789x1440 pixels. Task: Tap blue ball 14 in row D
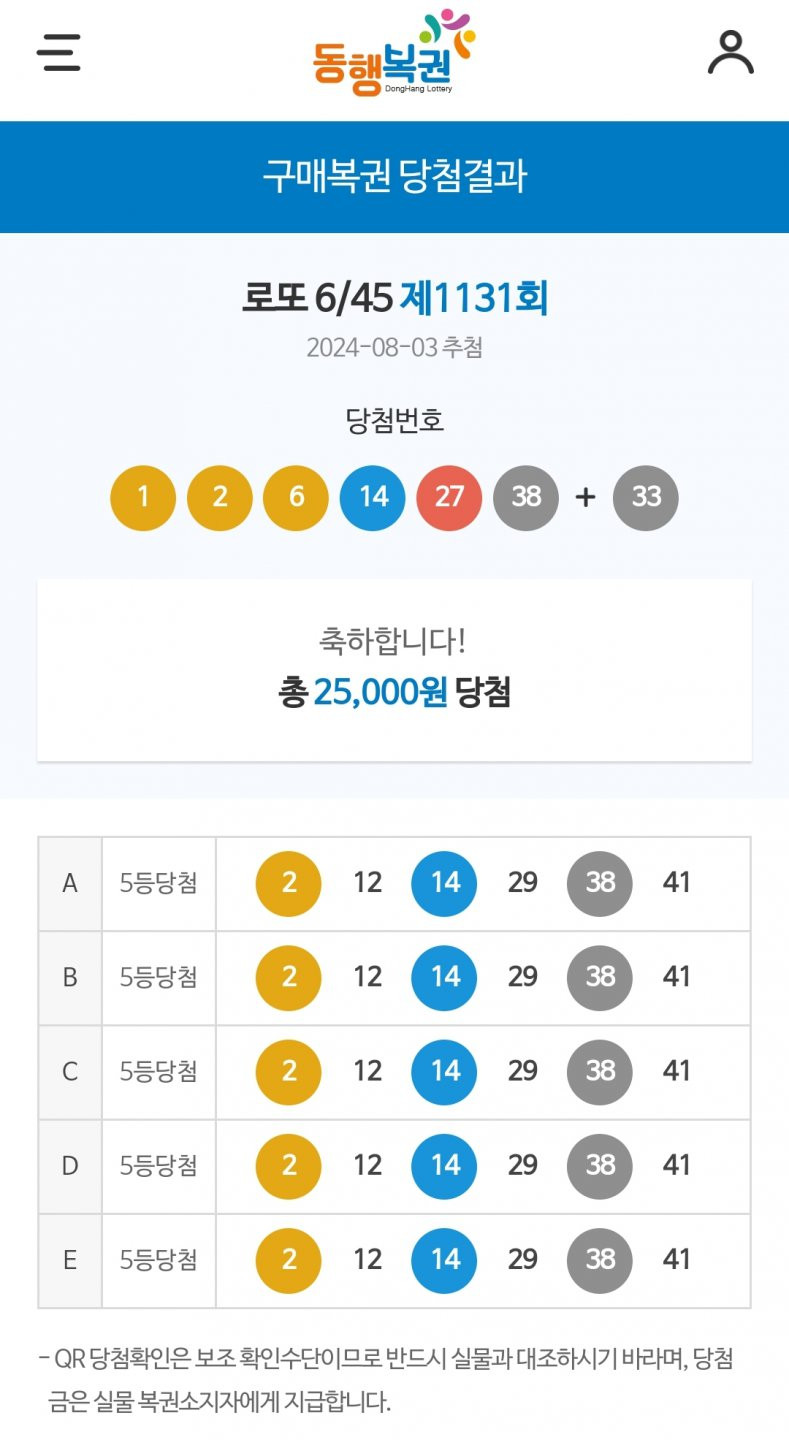(x=444, y=1166)
